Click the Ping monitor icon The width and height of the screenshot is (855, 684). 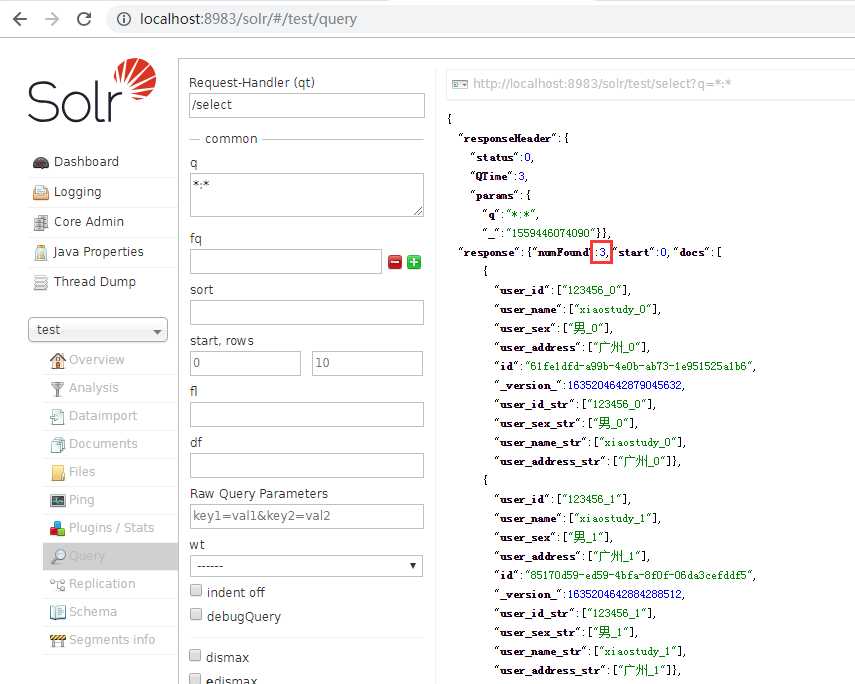57,500
